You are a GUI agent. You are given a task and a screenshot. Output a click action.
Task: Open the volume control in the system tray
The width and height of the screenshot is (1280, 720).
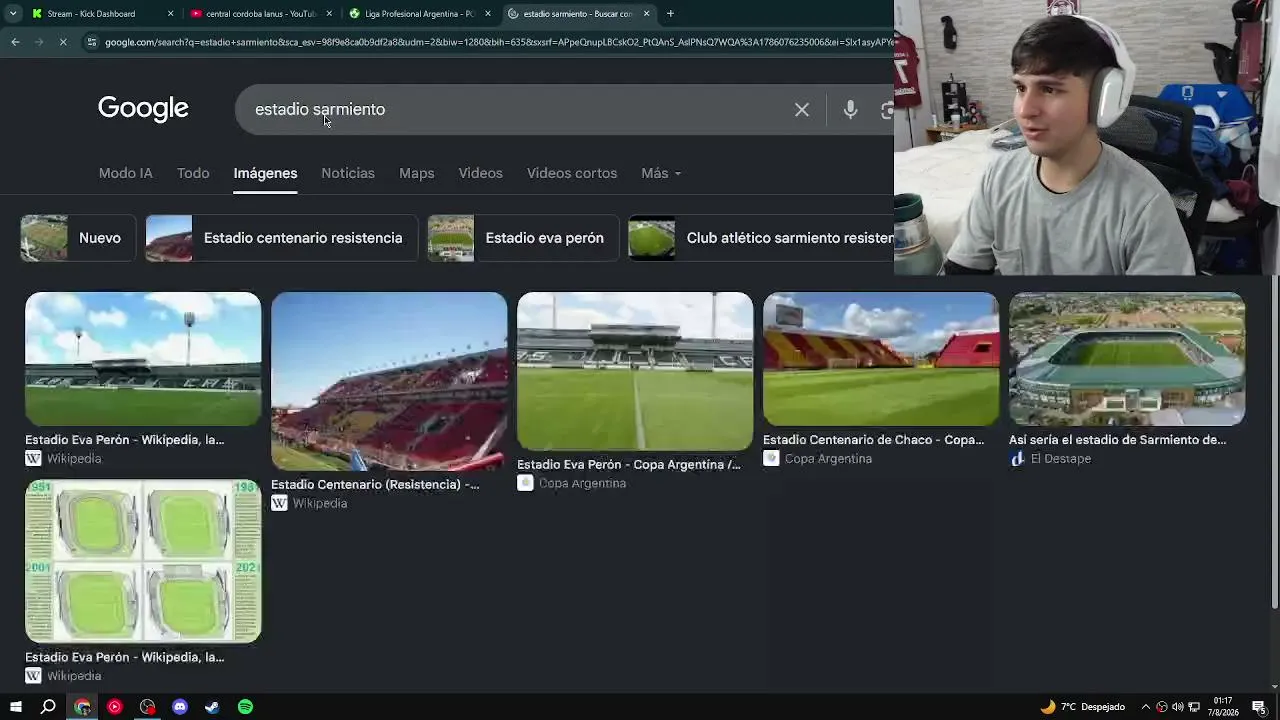click(x=1178, y=707)
